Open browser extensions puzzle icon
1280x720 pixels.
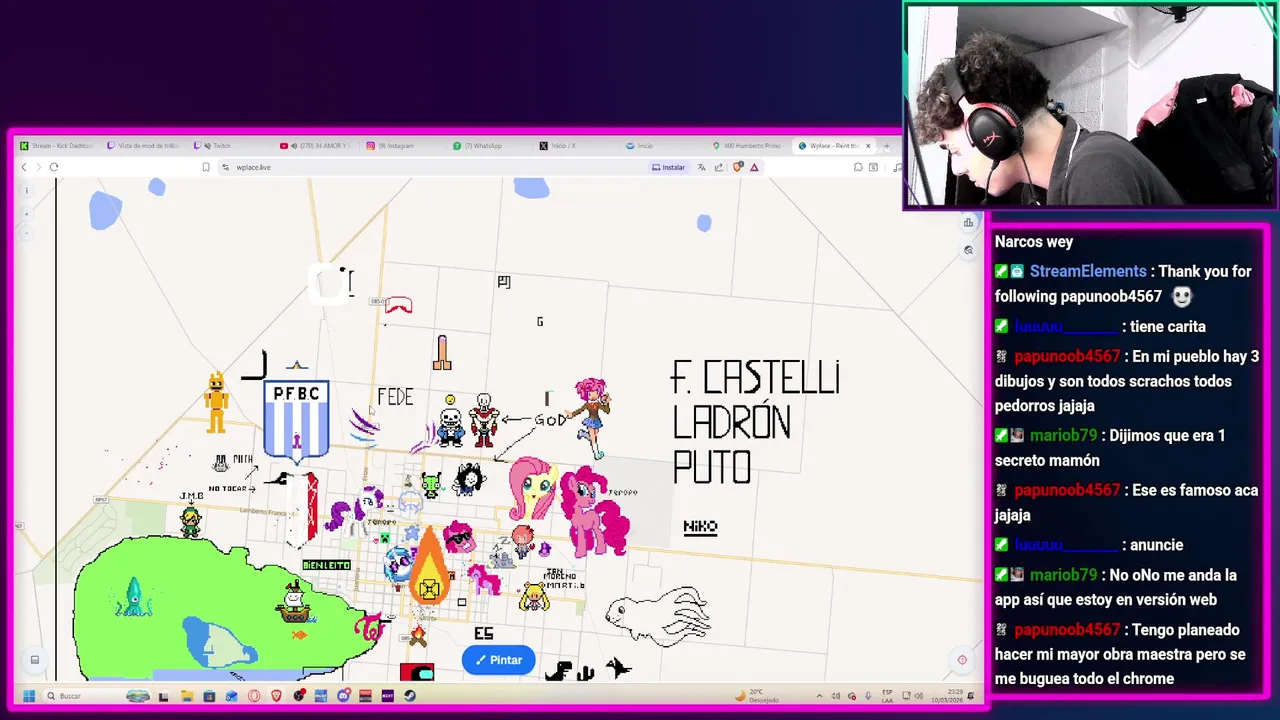(858, 167)
